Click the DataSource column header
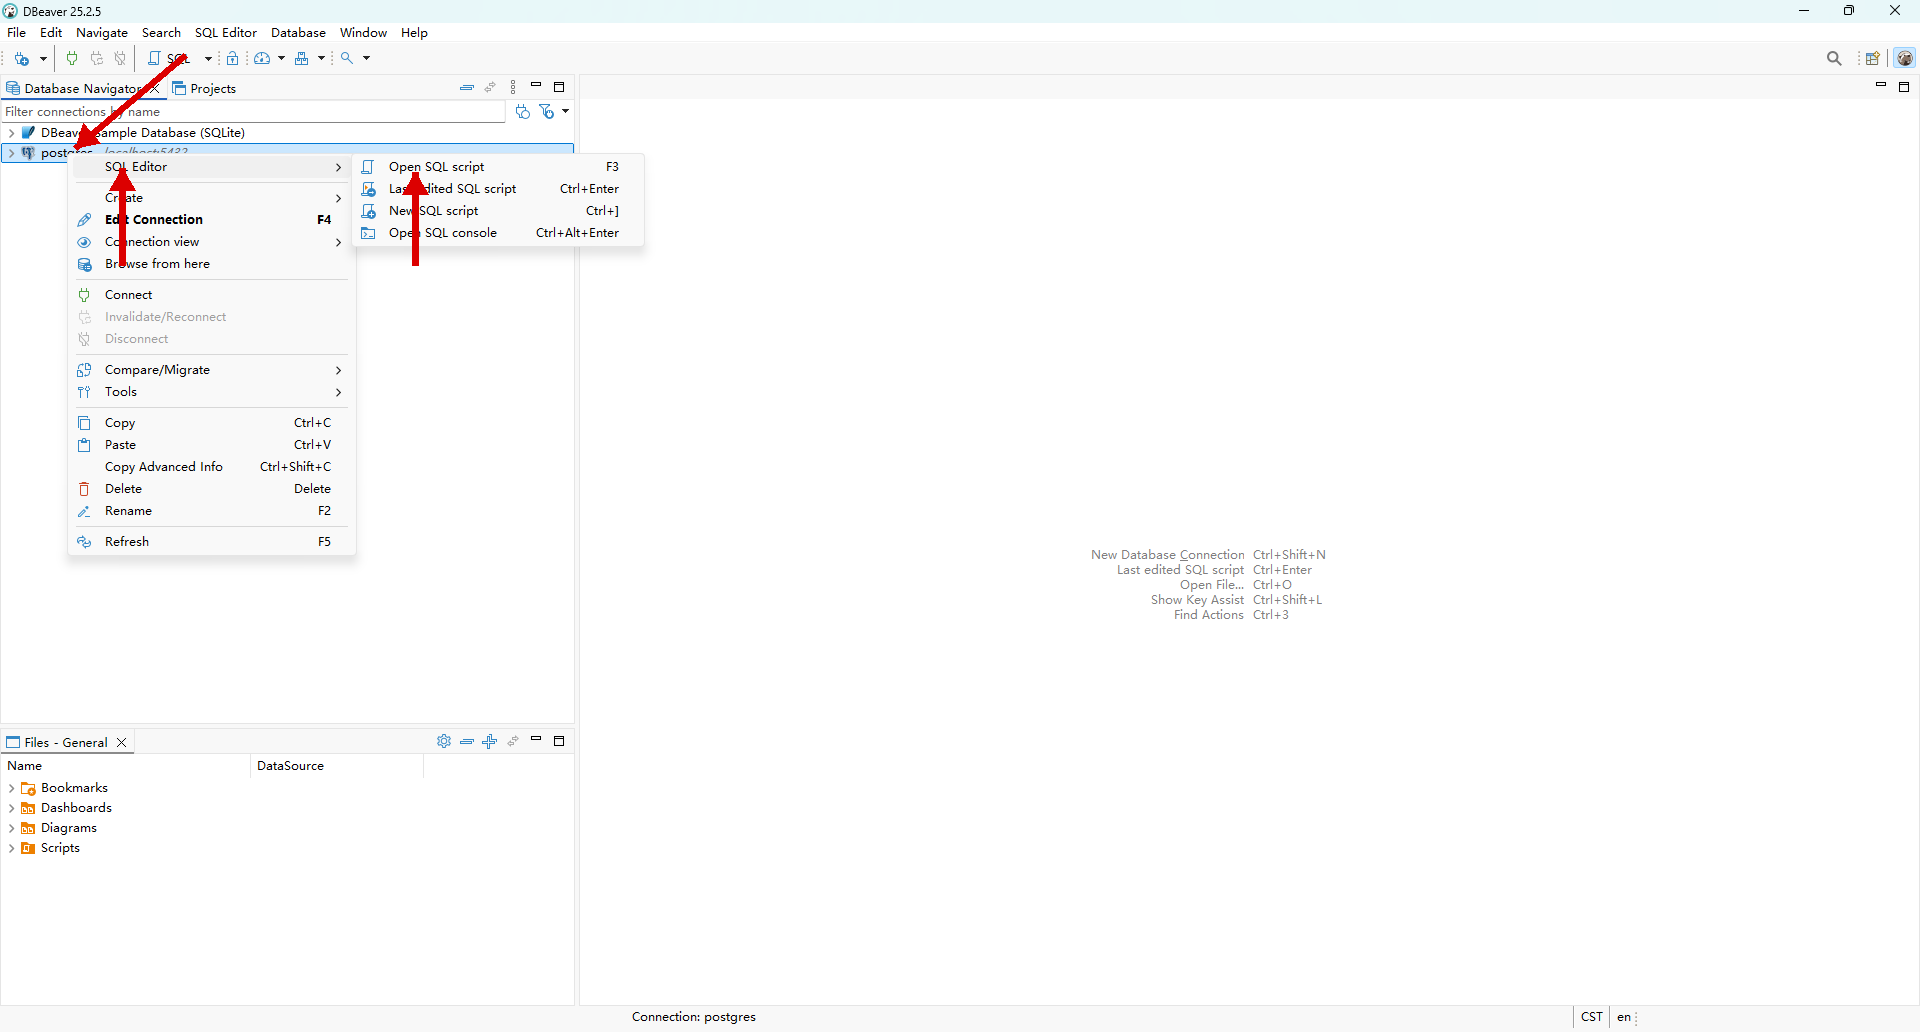 coord(336,766)
